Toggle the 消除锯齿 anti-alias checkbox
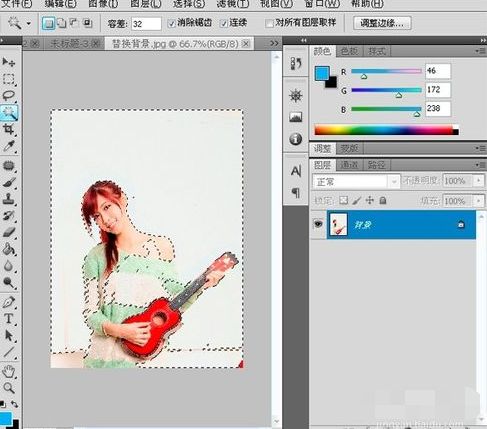487x429 pixels. point(171,23)
